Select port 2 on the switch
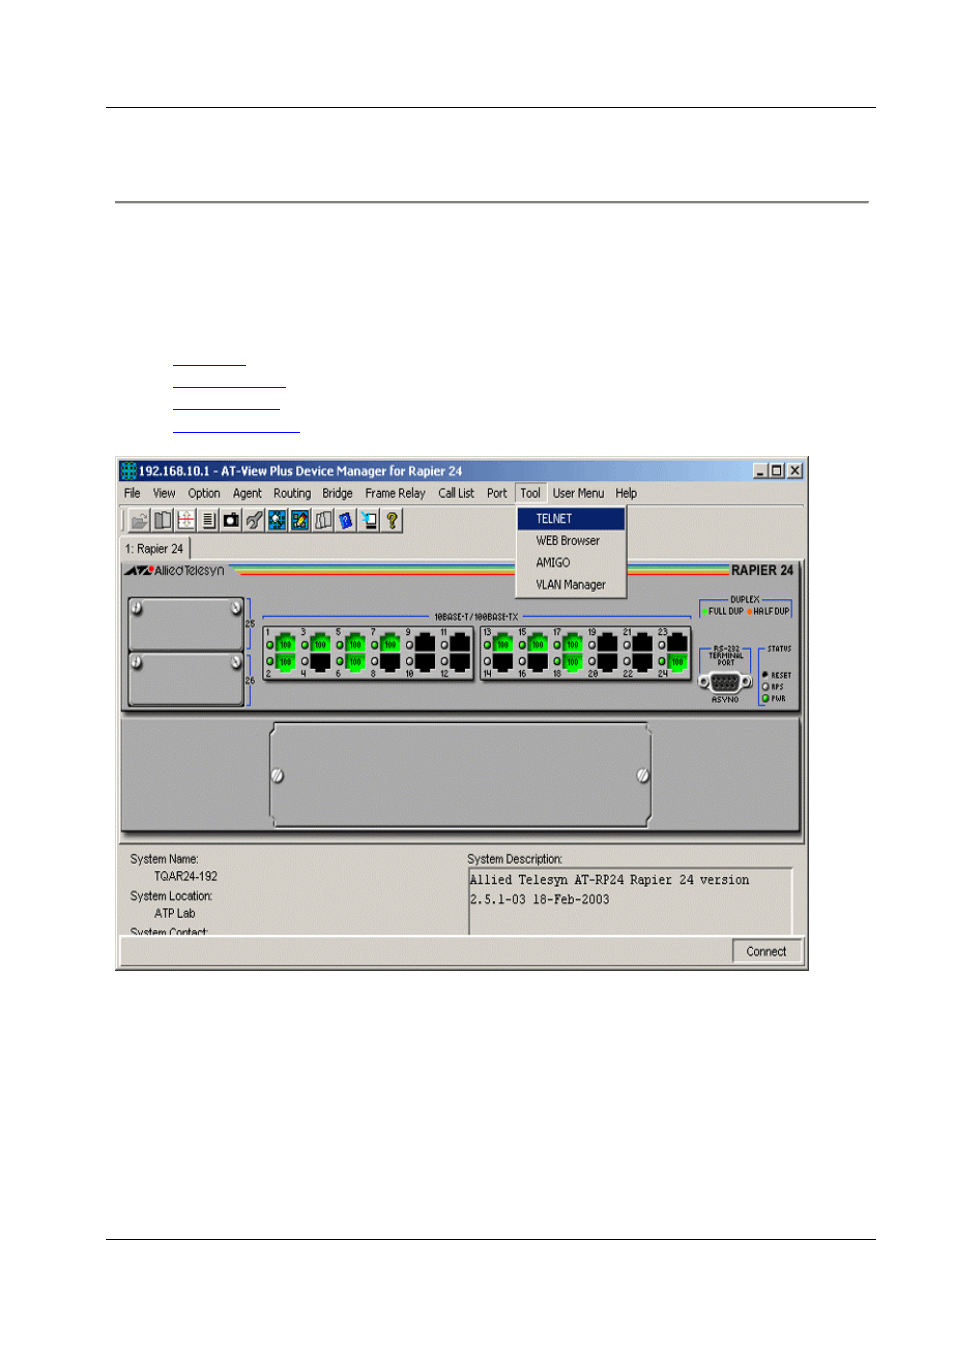 point(285,661)
